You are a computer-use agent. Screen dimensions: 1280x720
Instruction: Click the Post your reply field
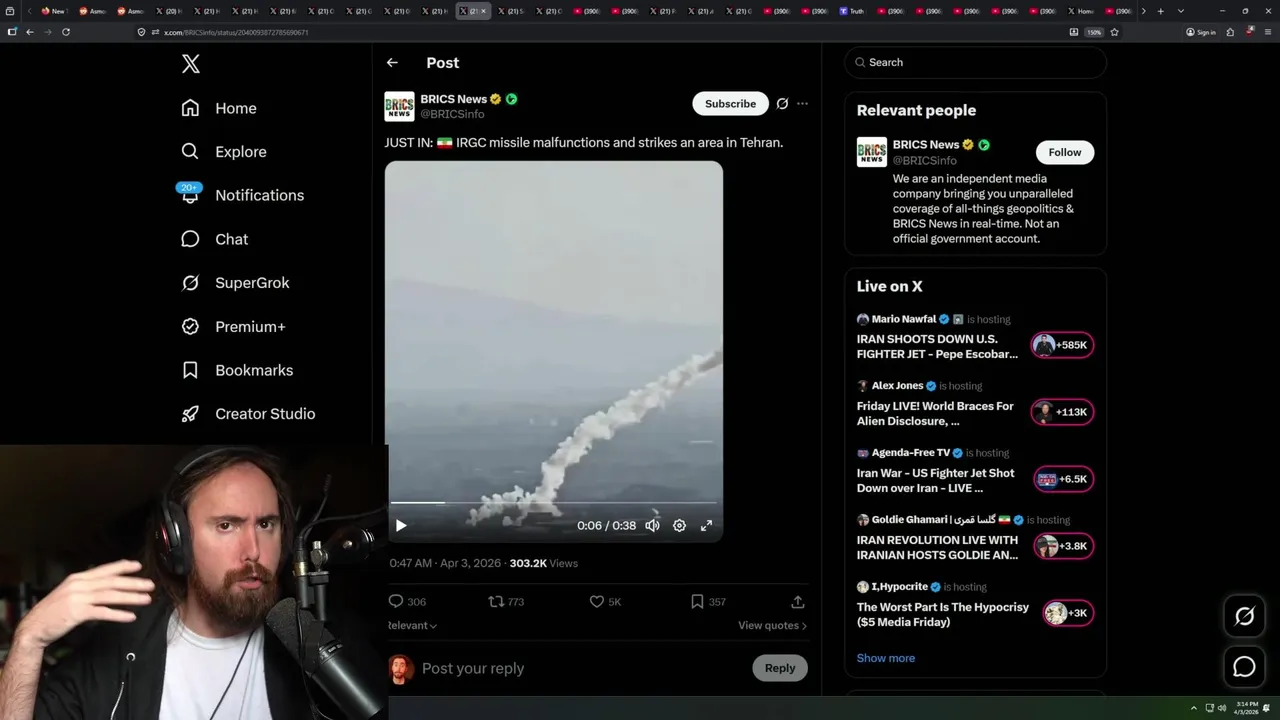point(582,668)
